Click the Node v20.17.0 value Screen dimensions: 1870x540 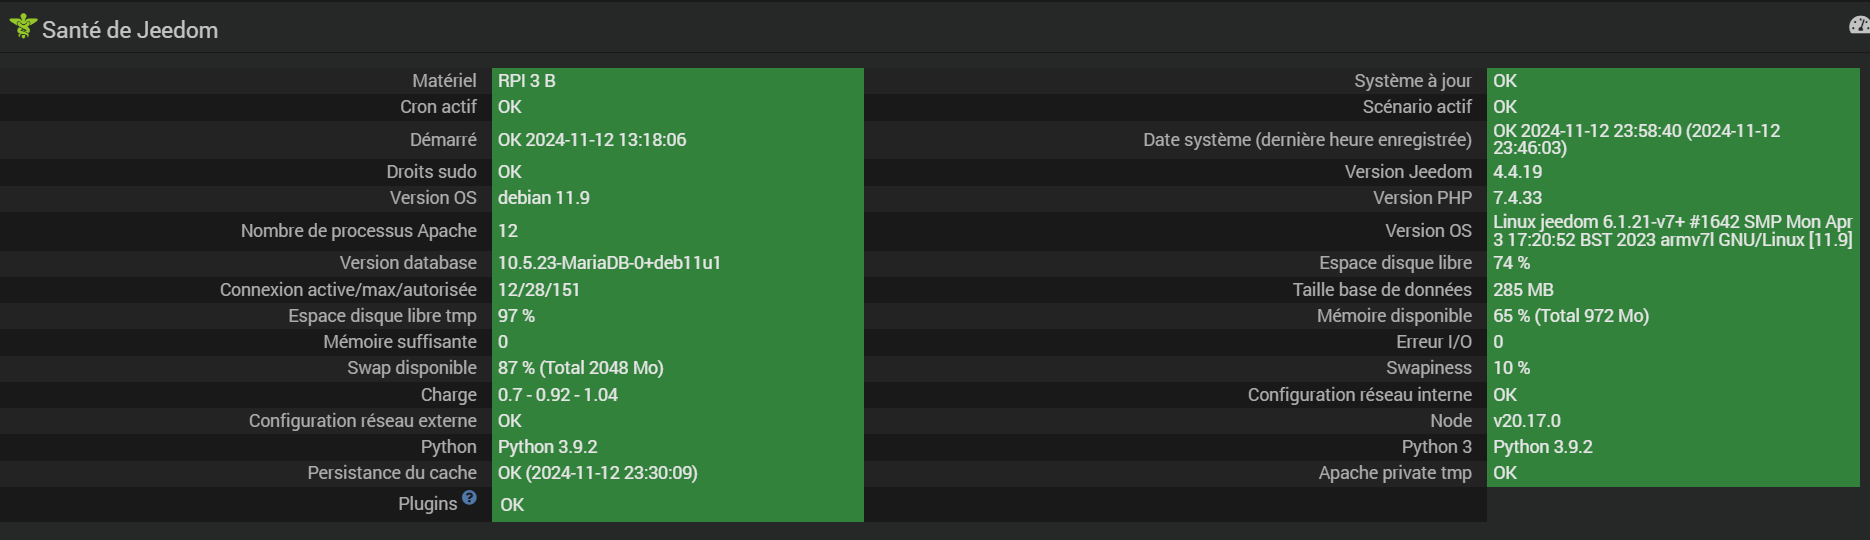tap(1526, 421)
